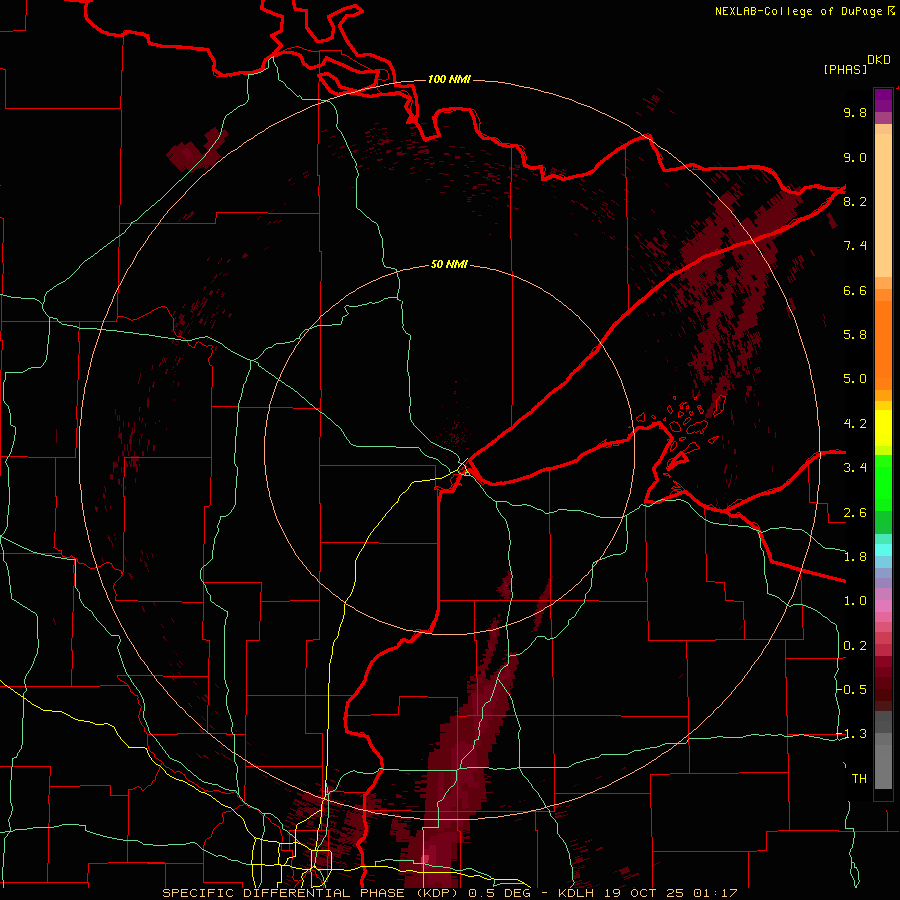
Task: Click the 01:17 timestamp text
Action: [x=715, y=893]
